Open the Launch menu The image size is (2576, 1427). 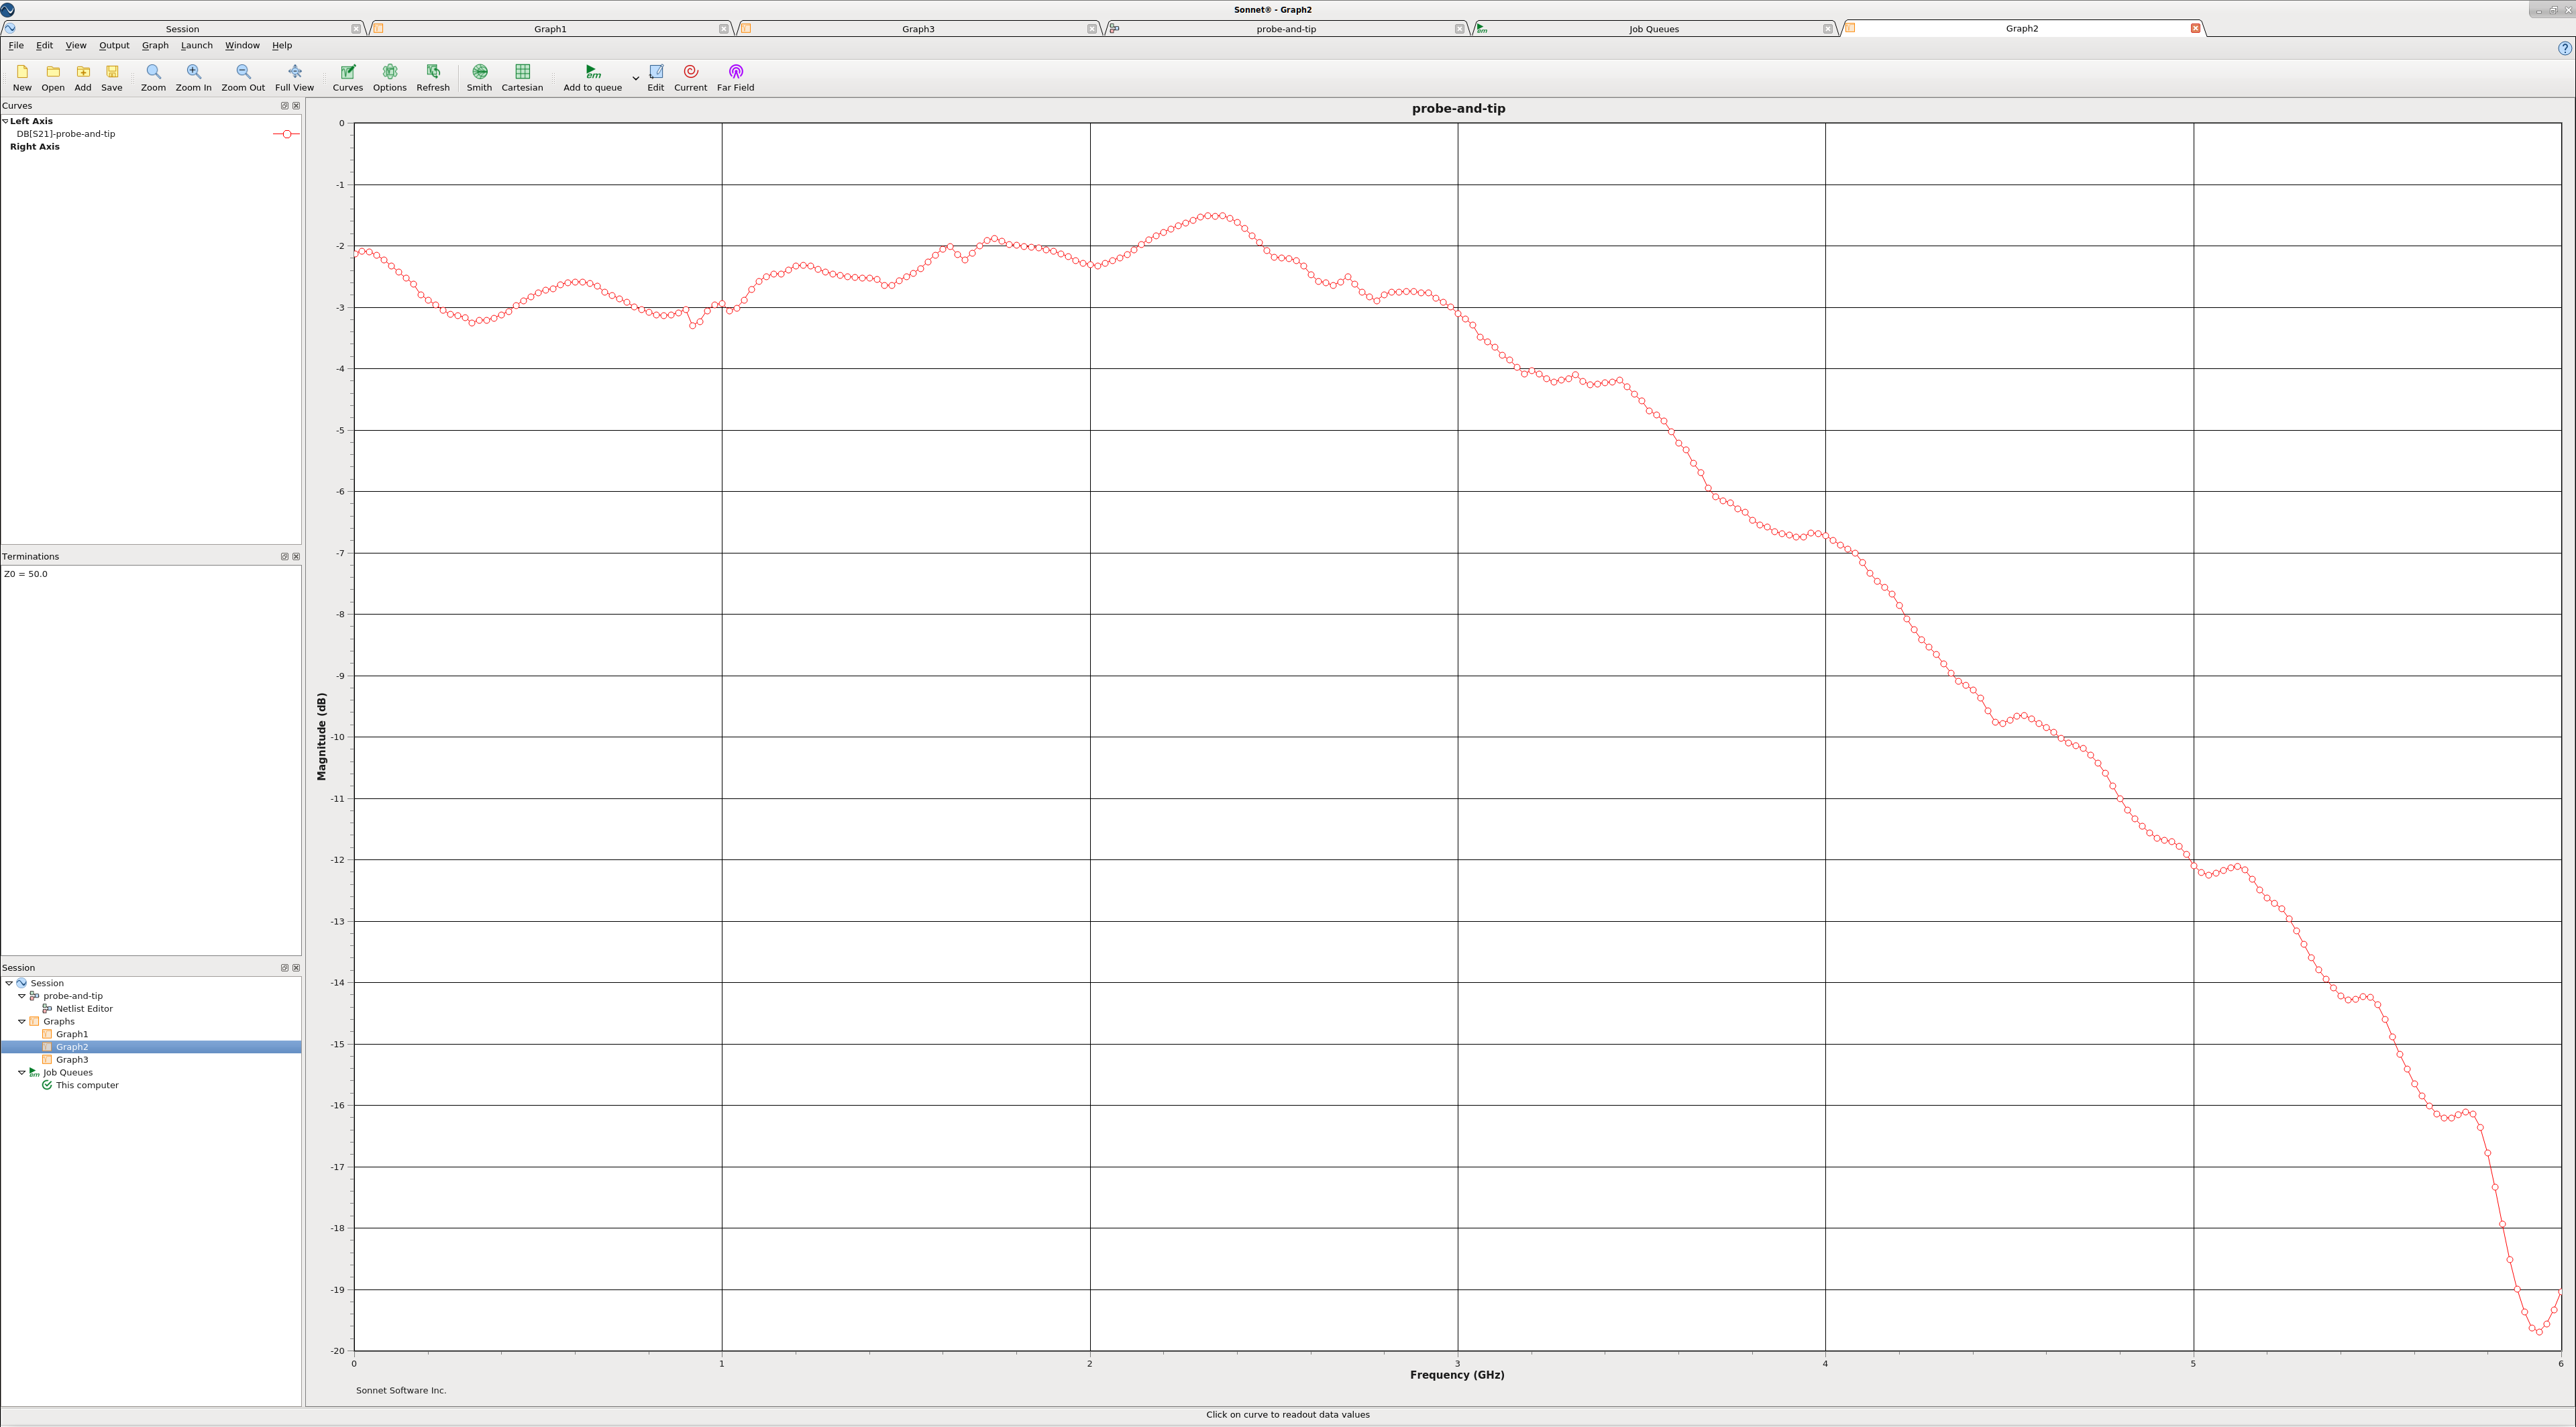(196, 45)
